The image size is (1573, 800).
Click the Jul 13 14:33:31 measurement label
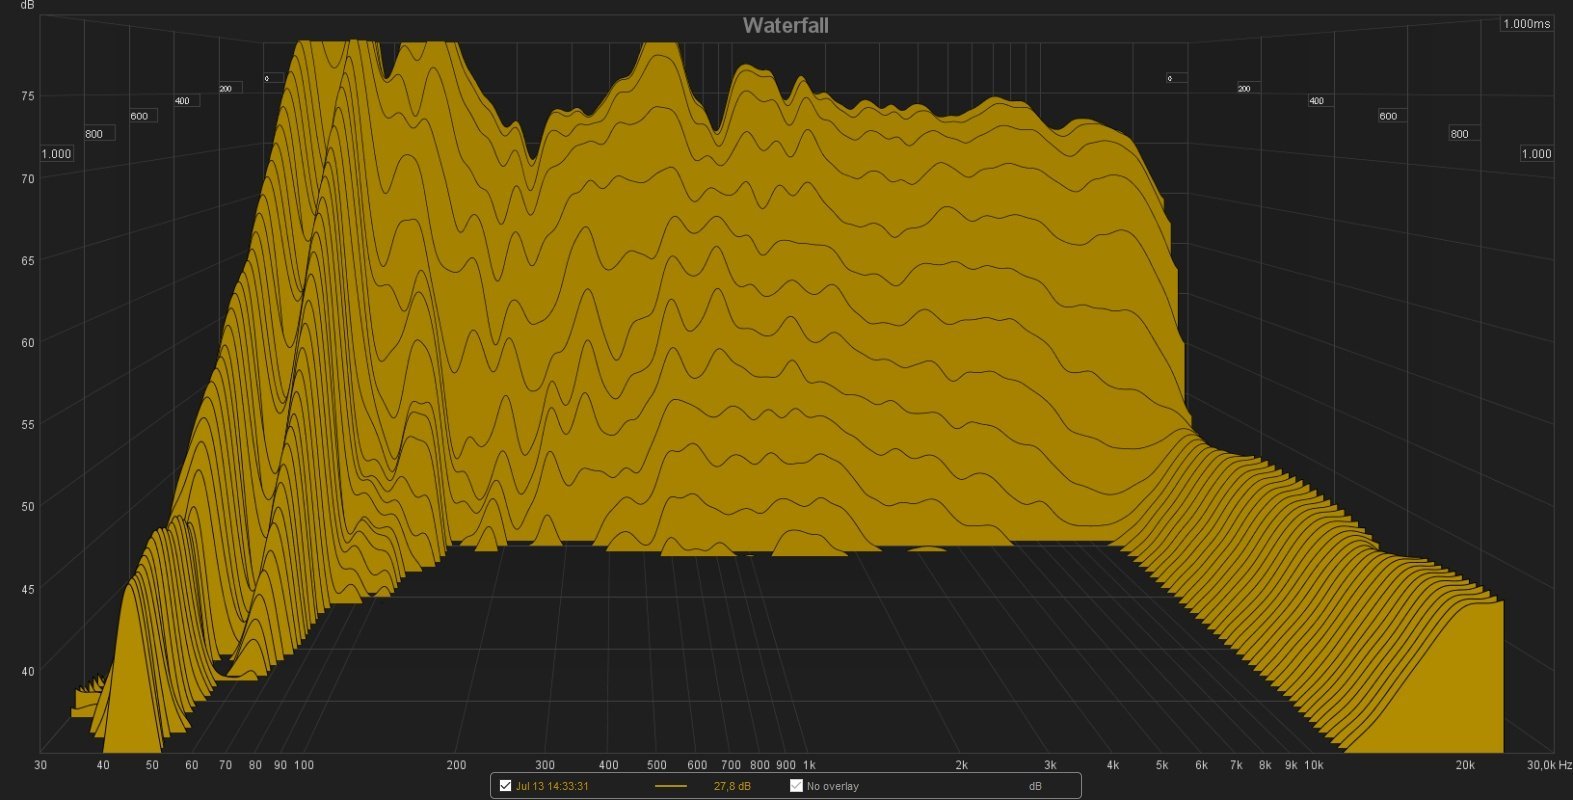[552, 786]
